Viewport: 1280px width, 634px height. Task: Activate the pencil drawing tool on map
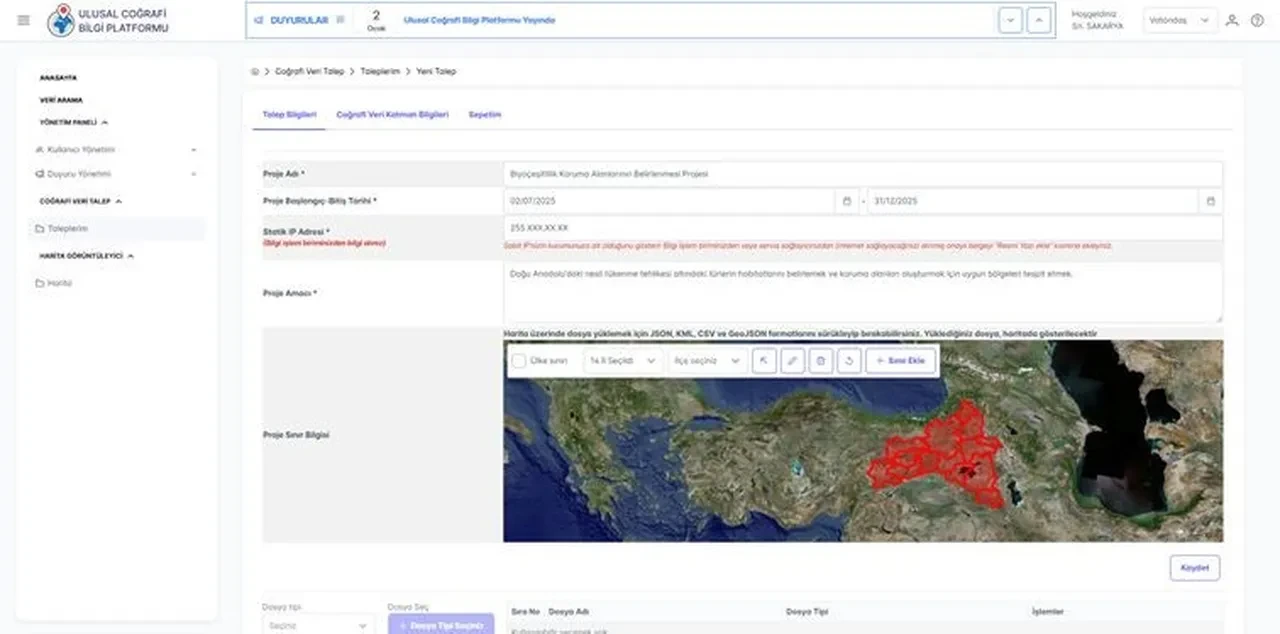pyautogui.click(x=792, y=360)
